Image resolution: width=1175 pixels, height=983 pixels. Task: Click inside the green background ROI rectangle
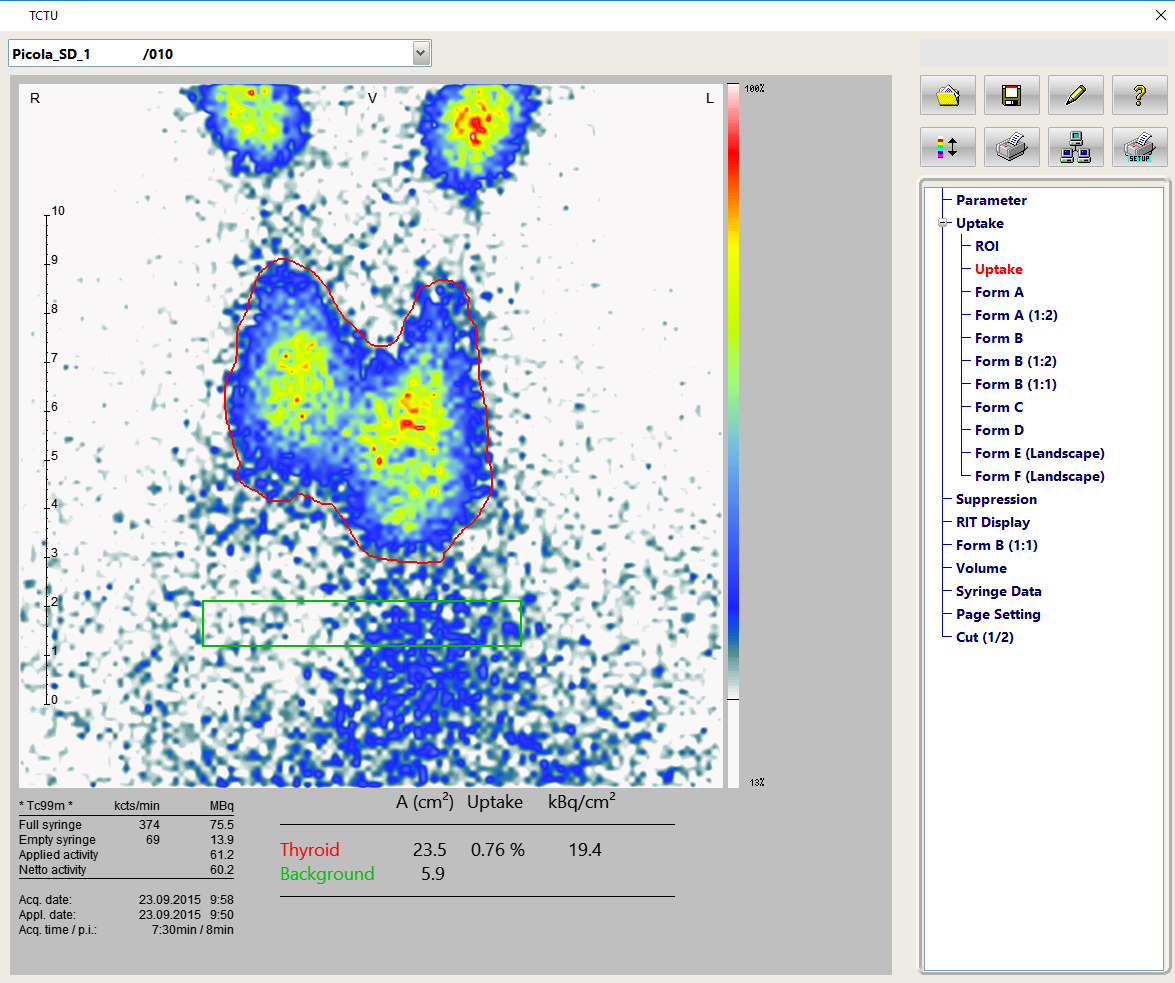[361, 623]
